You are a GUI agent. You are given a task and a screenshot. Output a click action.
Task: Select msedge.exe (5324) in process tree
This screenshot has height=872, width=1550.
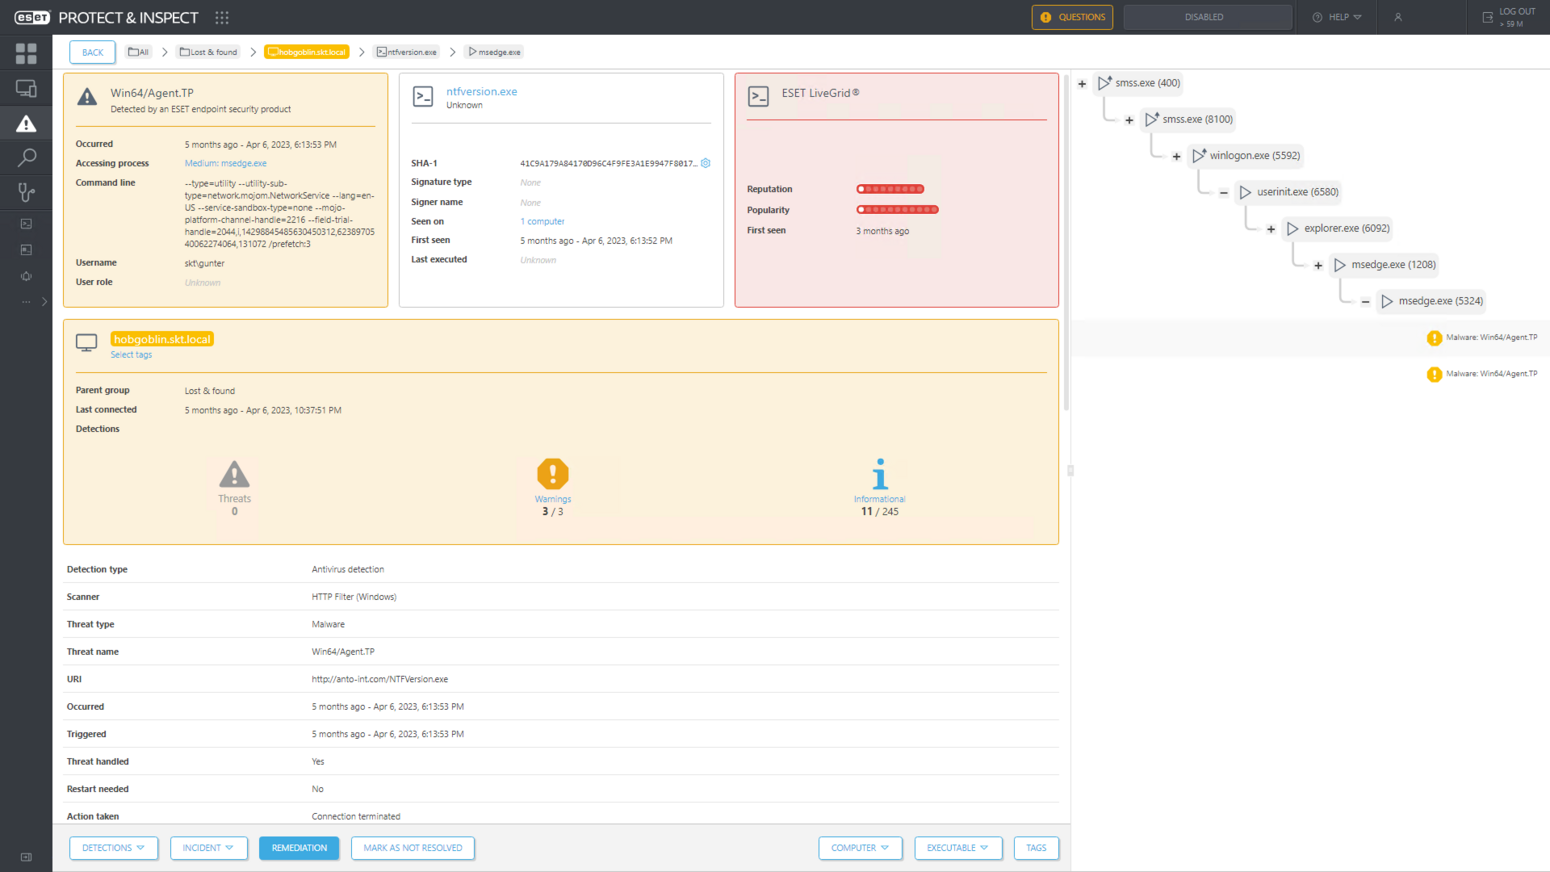click(x=1439, y=301)
